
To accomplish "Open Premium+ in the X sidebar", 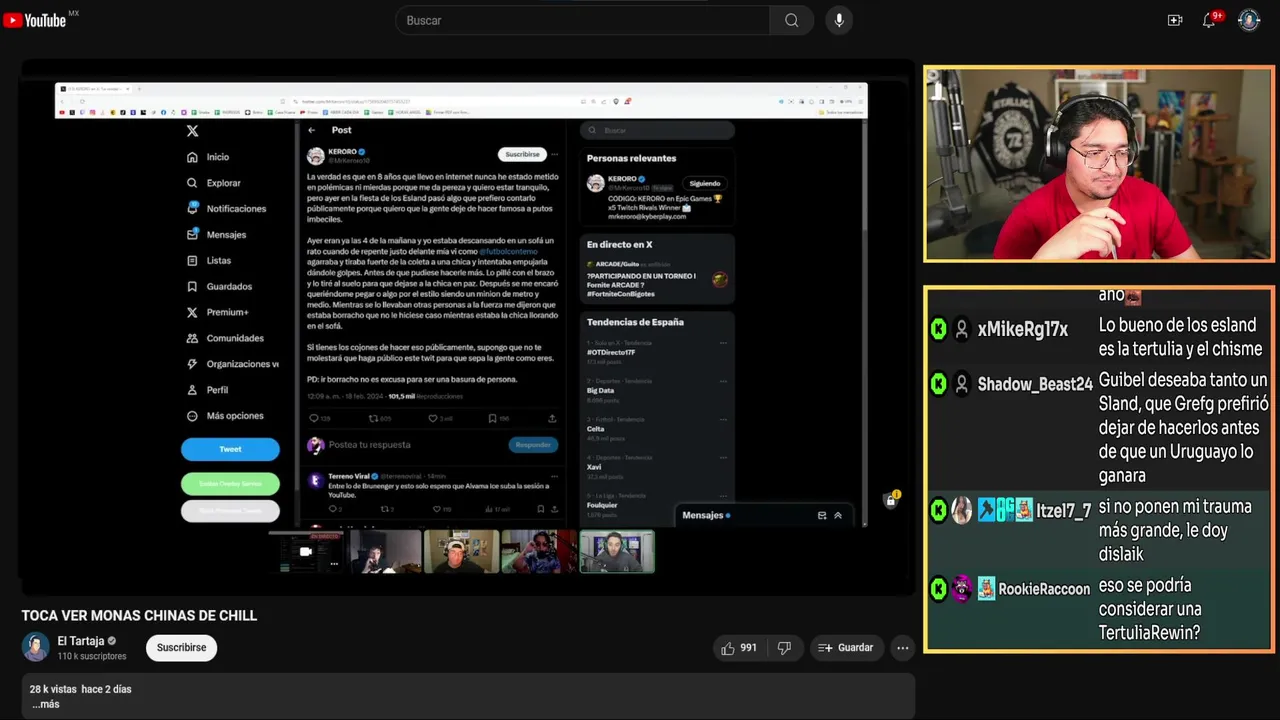I will (x=217, y=313).
